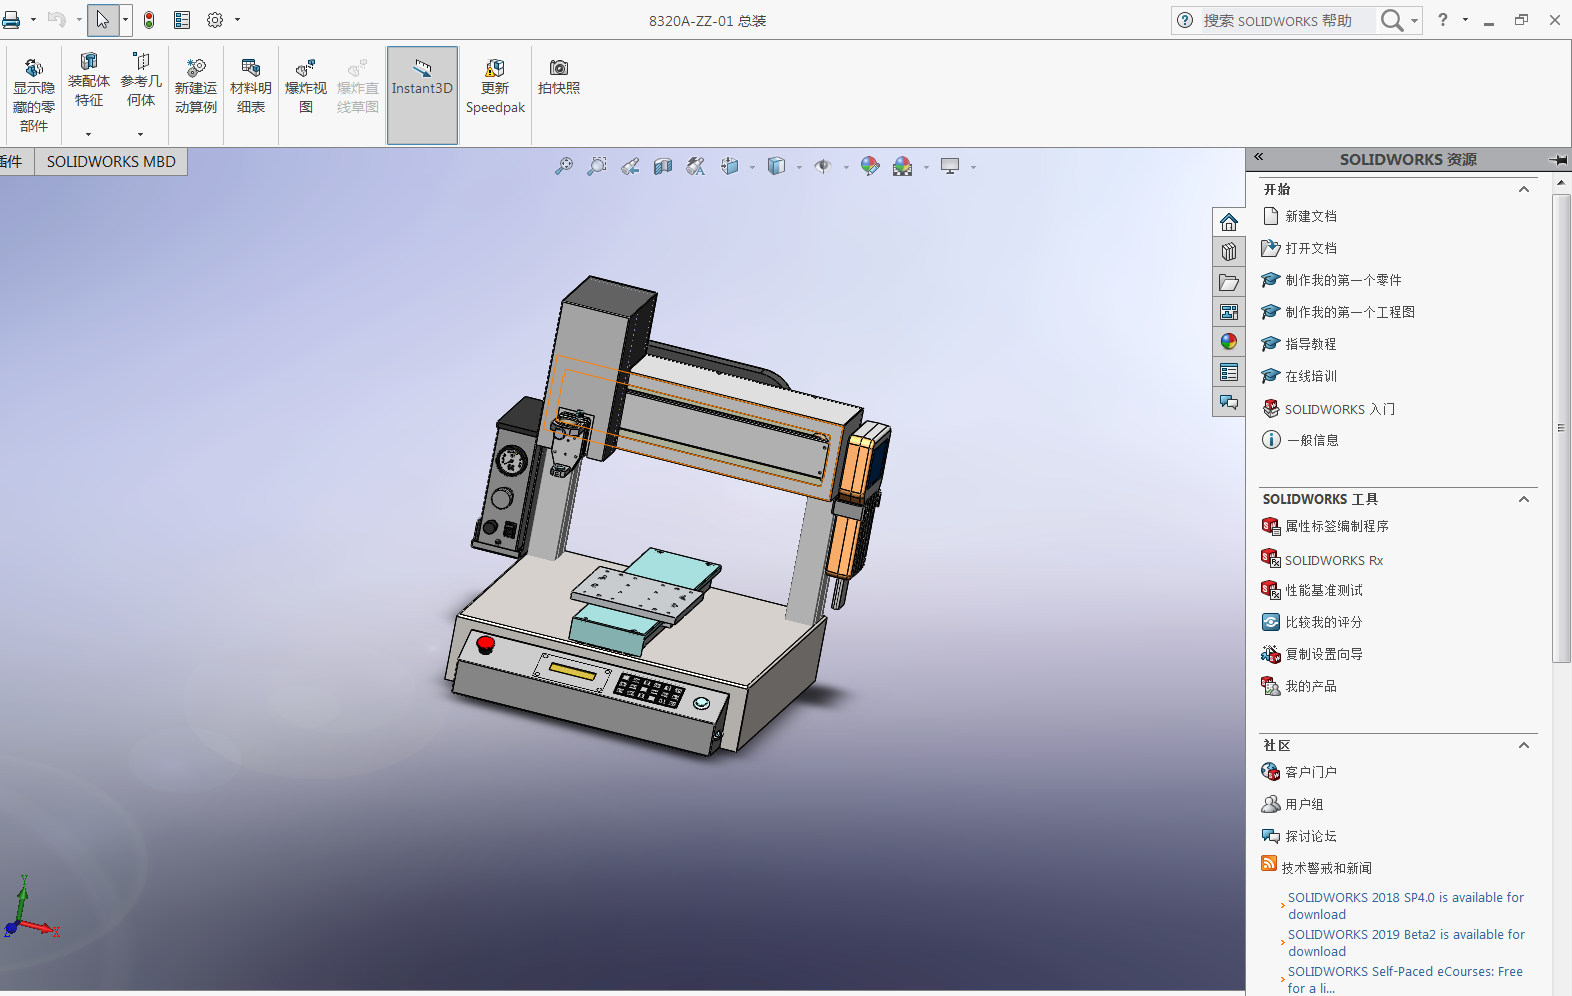Select the Section View tool icon

pos(662,167)
